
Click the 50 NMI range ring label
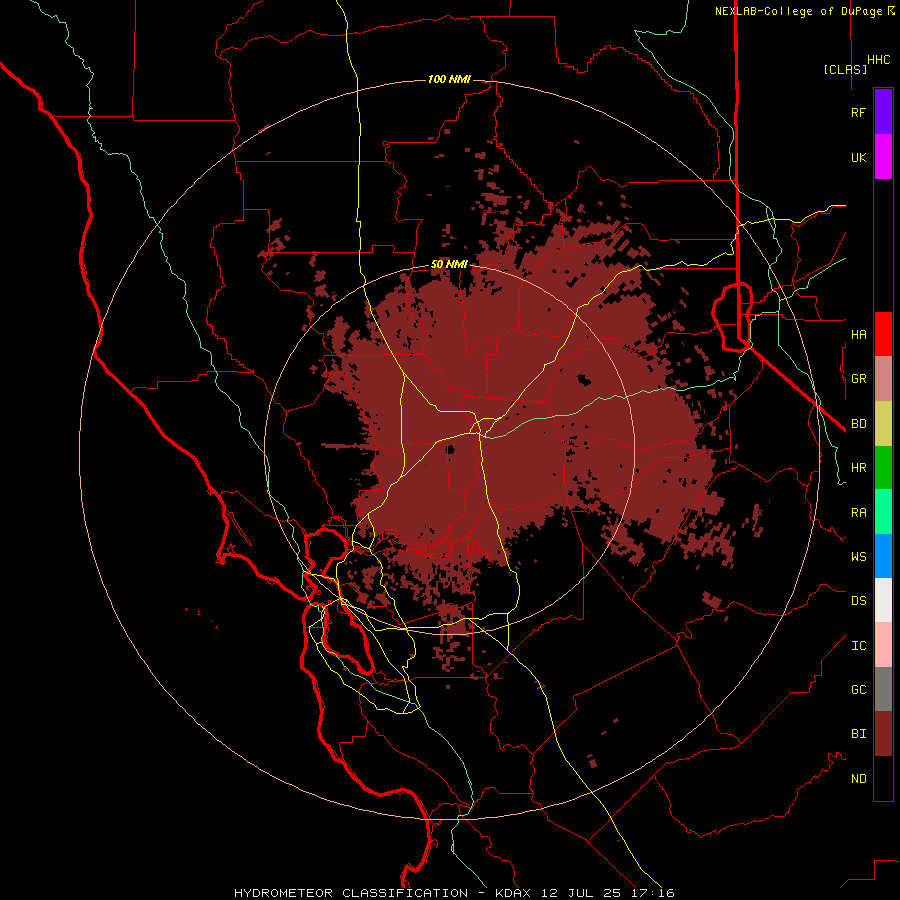(449, 264)
